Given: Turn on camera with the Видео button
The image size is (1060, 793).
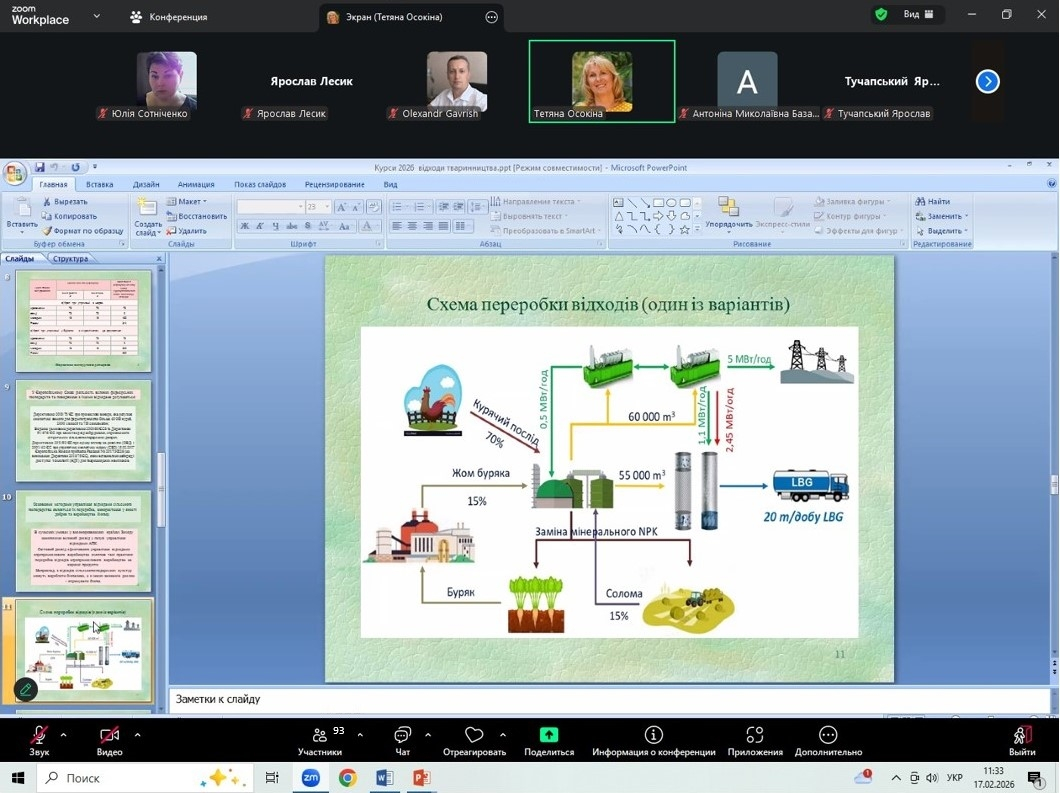Looking at the screenshot, I should (x=109, y=737).
